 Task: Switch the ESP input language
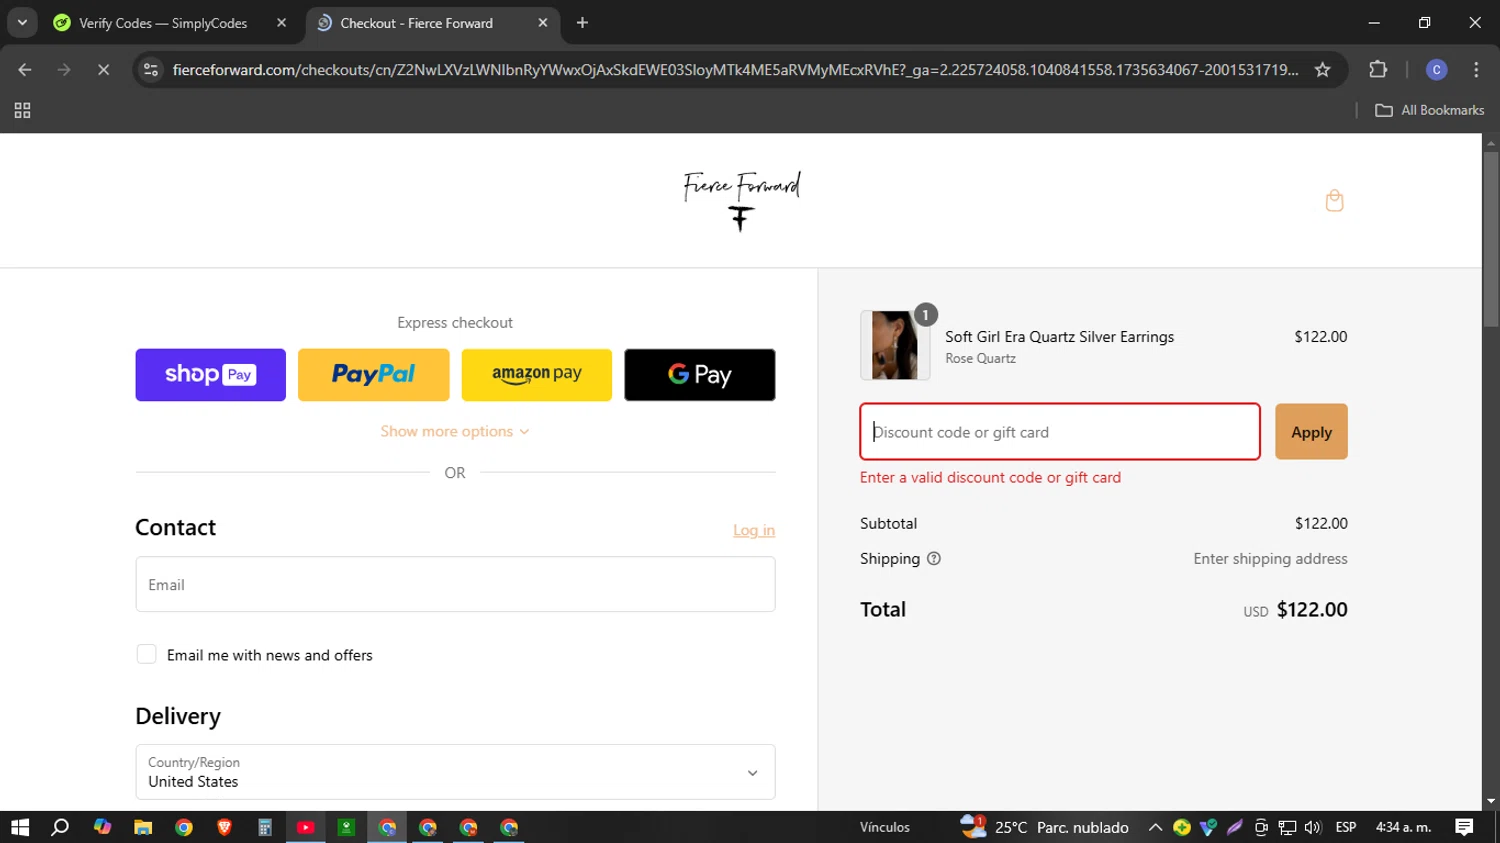1346,827
